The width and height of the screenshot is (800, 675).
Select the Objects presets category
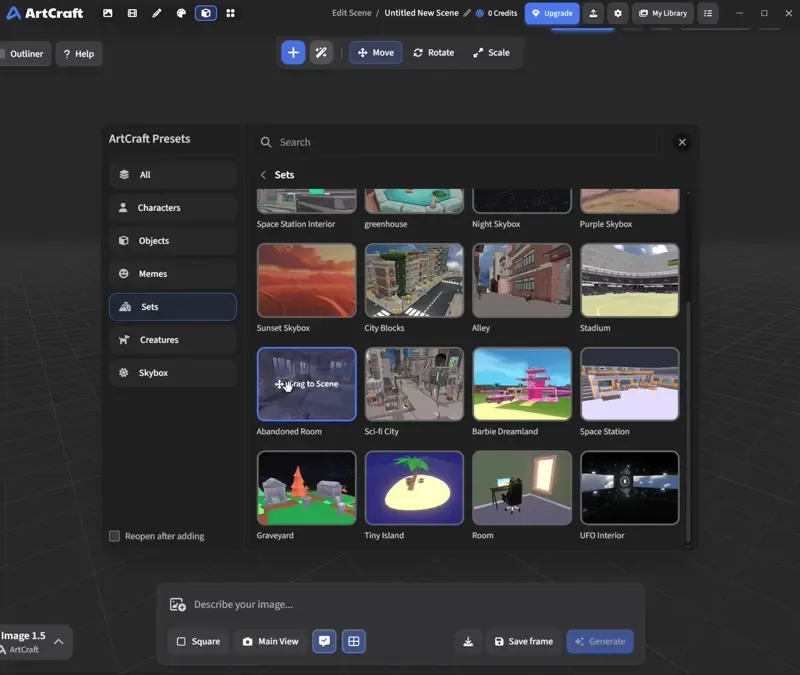[173, 241]
